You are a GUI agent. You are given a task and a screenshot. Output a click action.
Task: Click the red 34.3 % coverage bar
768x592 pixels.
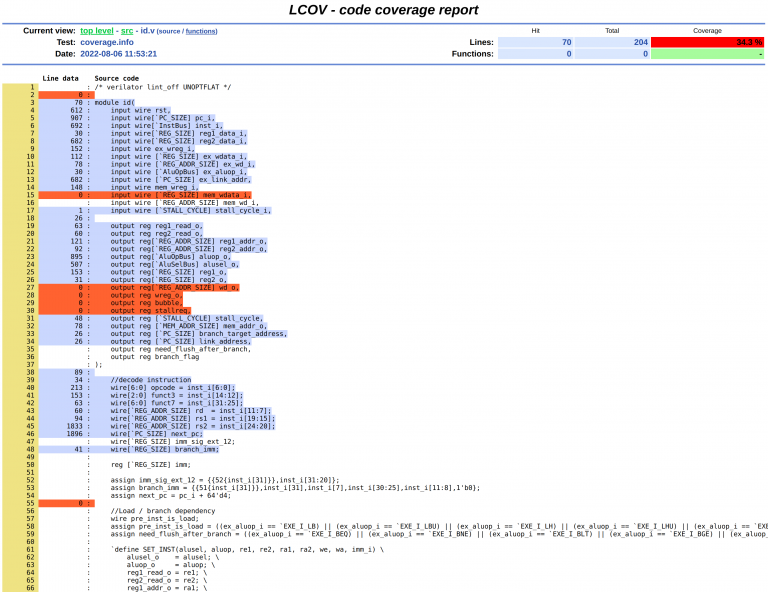707,42
